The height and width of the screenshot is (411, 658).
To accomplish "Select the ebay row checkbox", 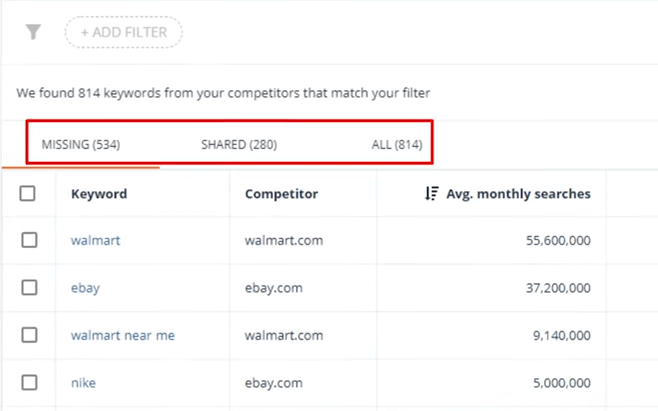I will click(x=29, y=288).
